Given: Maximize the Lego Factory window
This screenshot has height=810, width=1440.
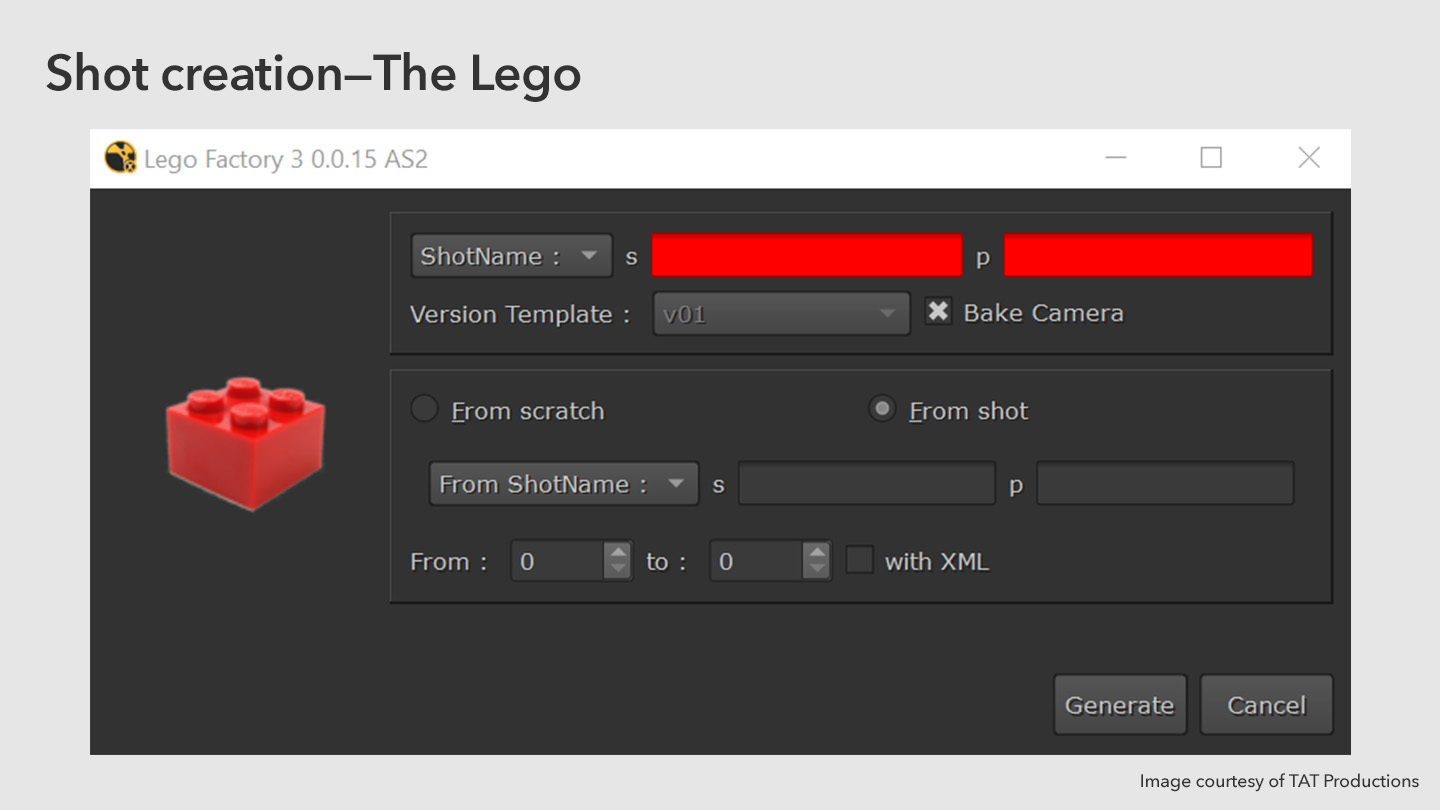Looking at the screenshot, I should click(x=1211, y=157).
